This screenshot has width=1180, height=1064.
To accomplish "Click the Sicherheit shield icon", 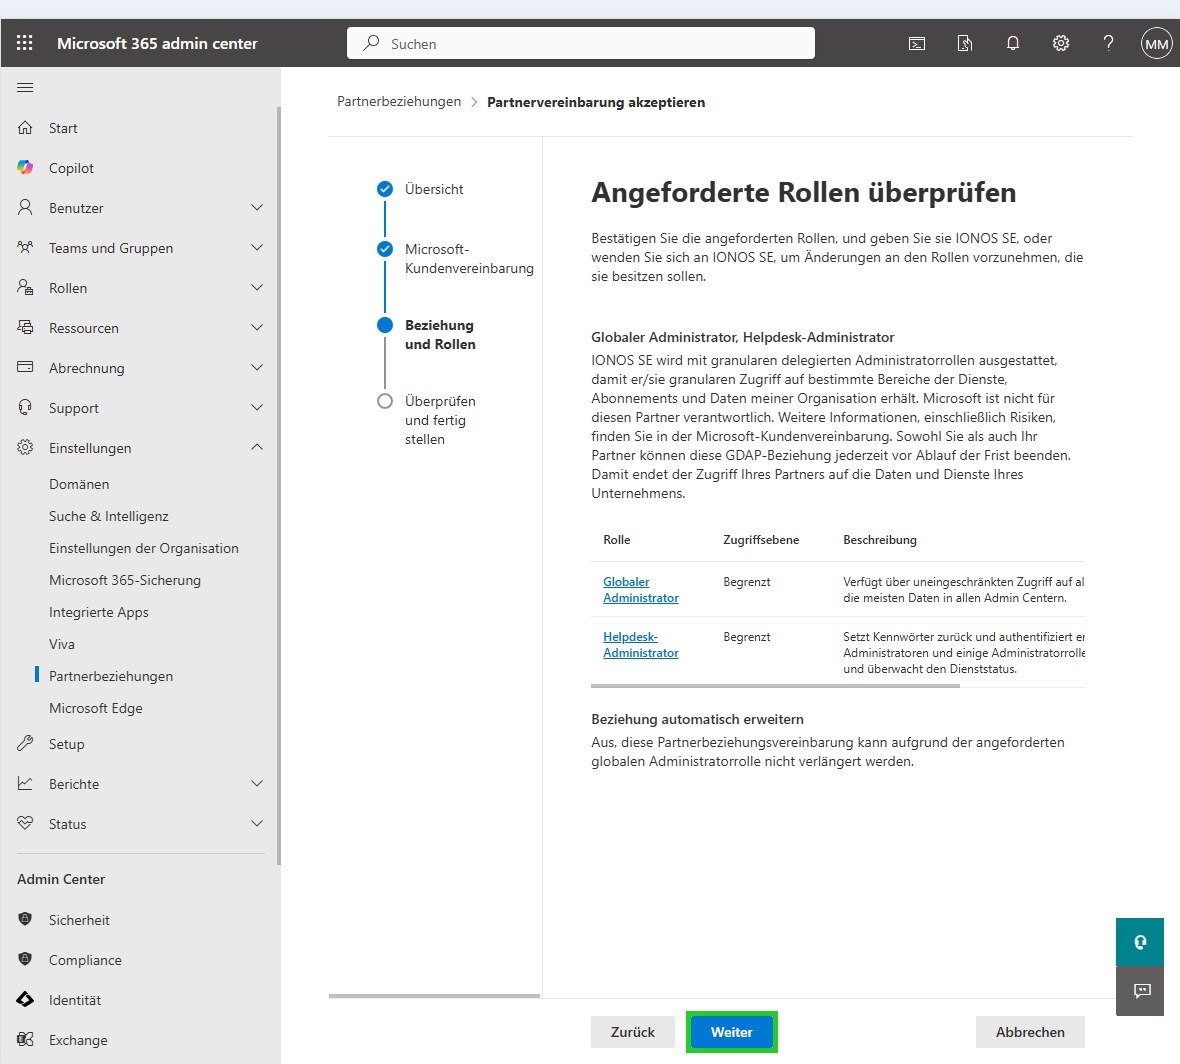I will [x=25, y=919].
